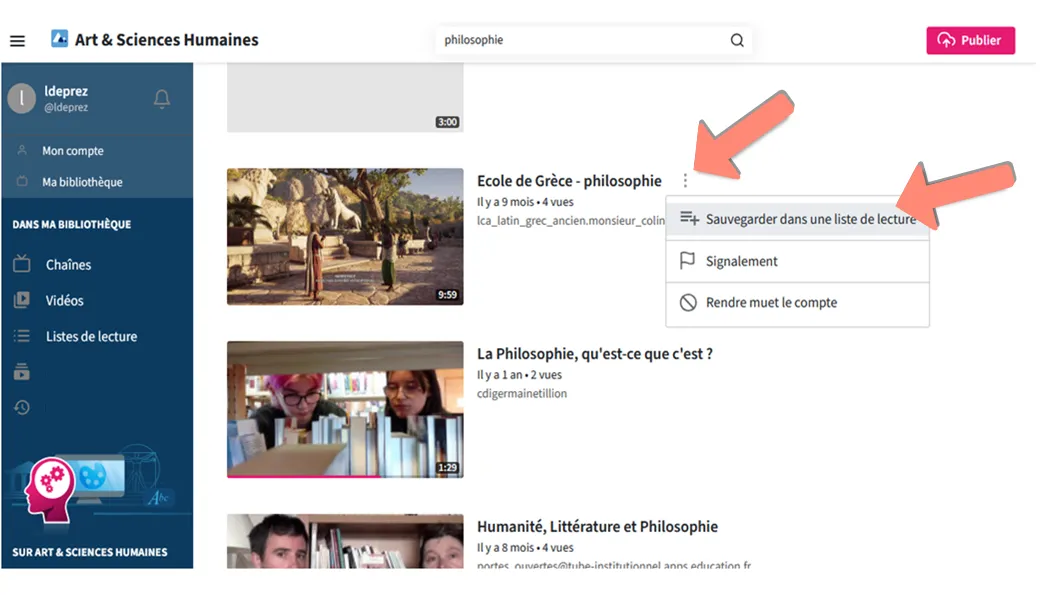The width and height of the screenshot is (1058, 595).
Task: Open the notifications bell icon
Action: [162, 99]
